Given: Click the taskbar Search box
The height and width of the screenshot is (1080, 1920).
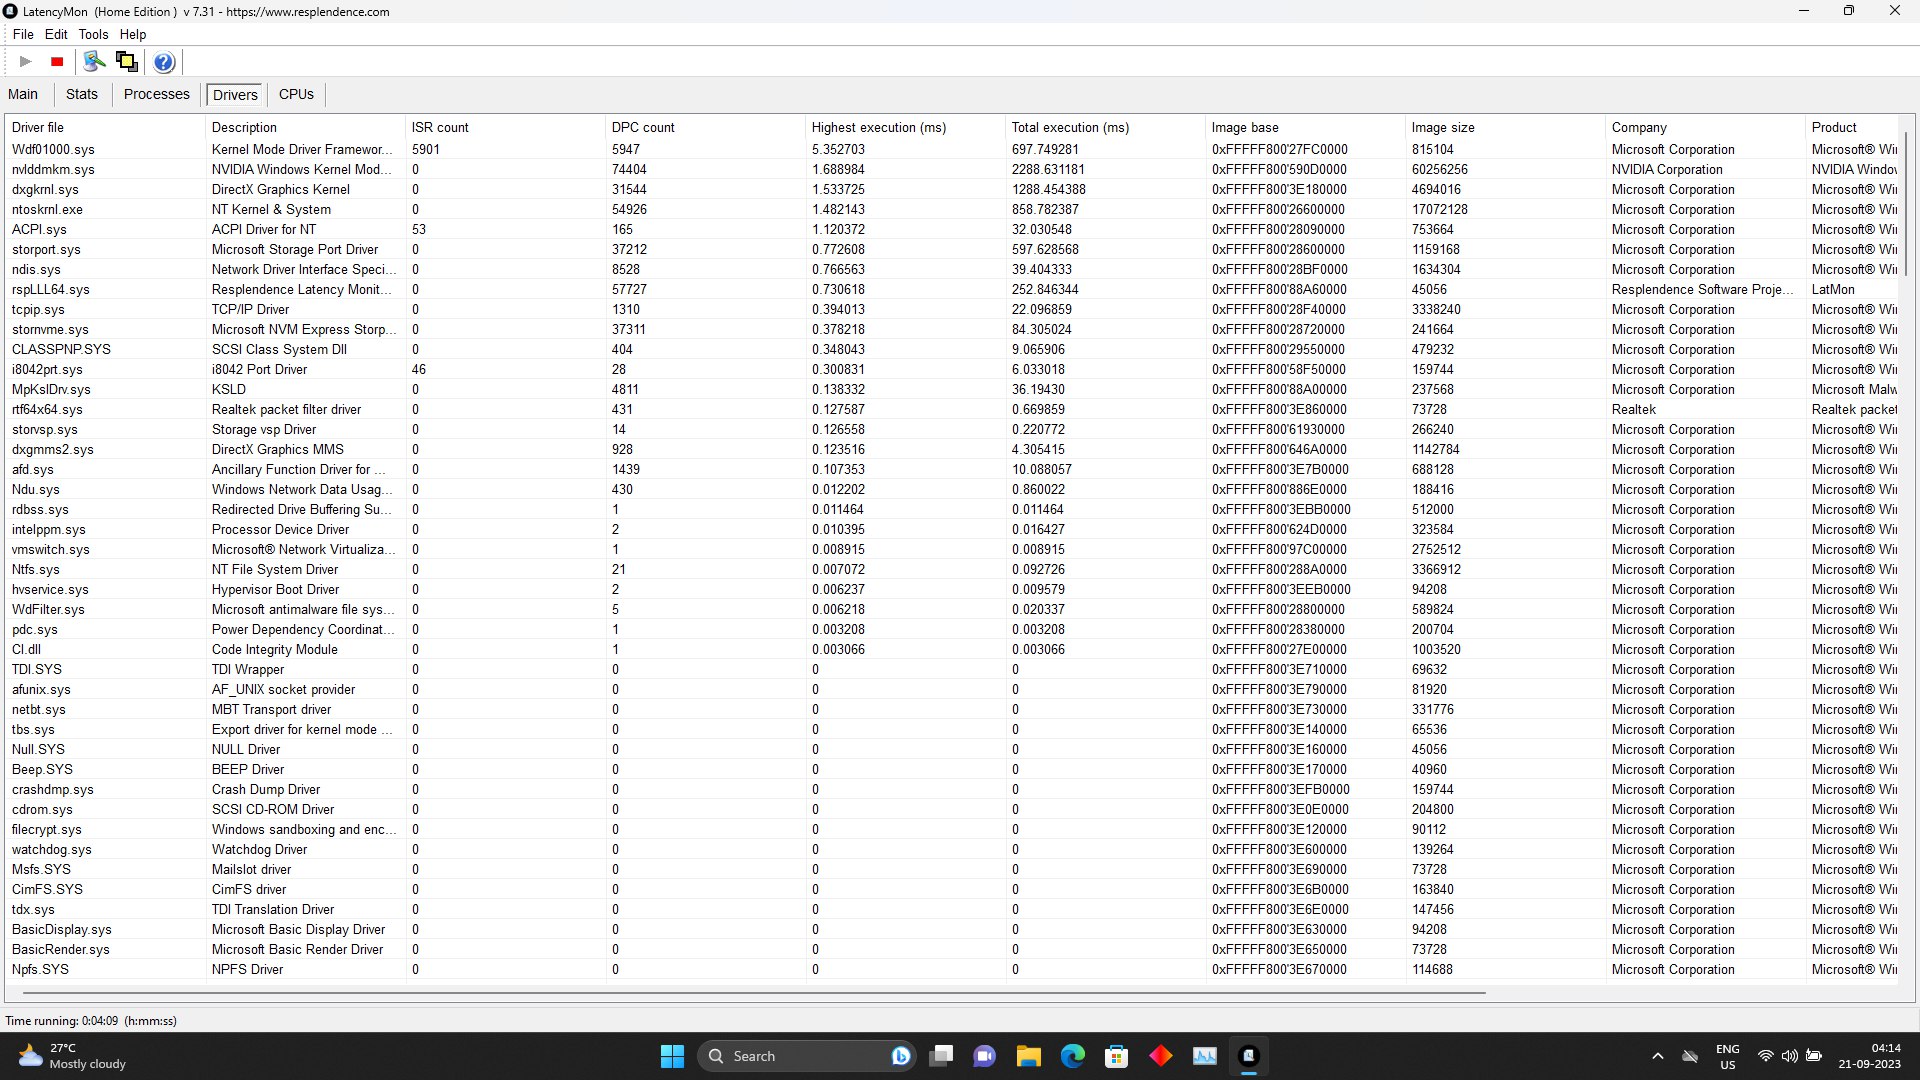Looking at the screenshot, I should click(806, 1056).
